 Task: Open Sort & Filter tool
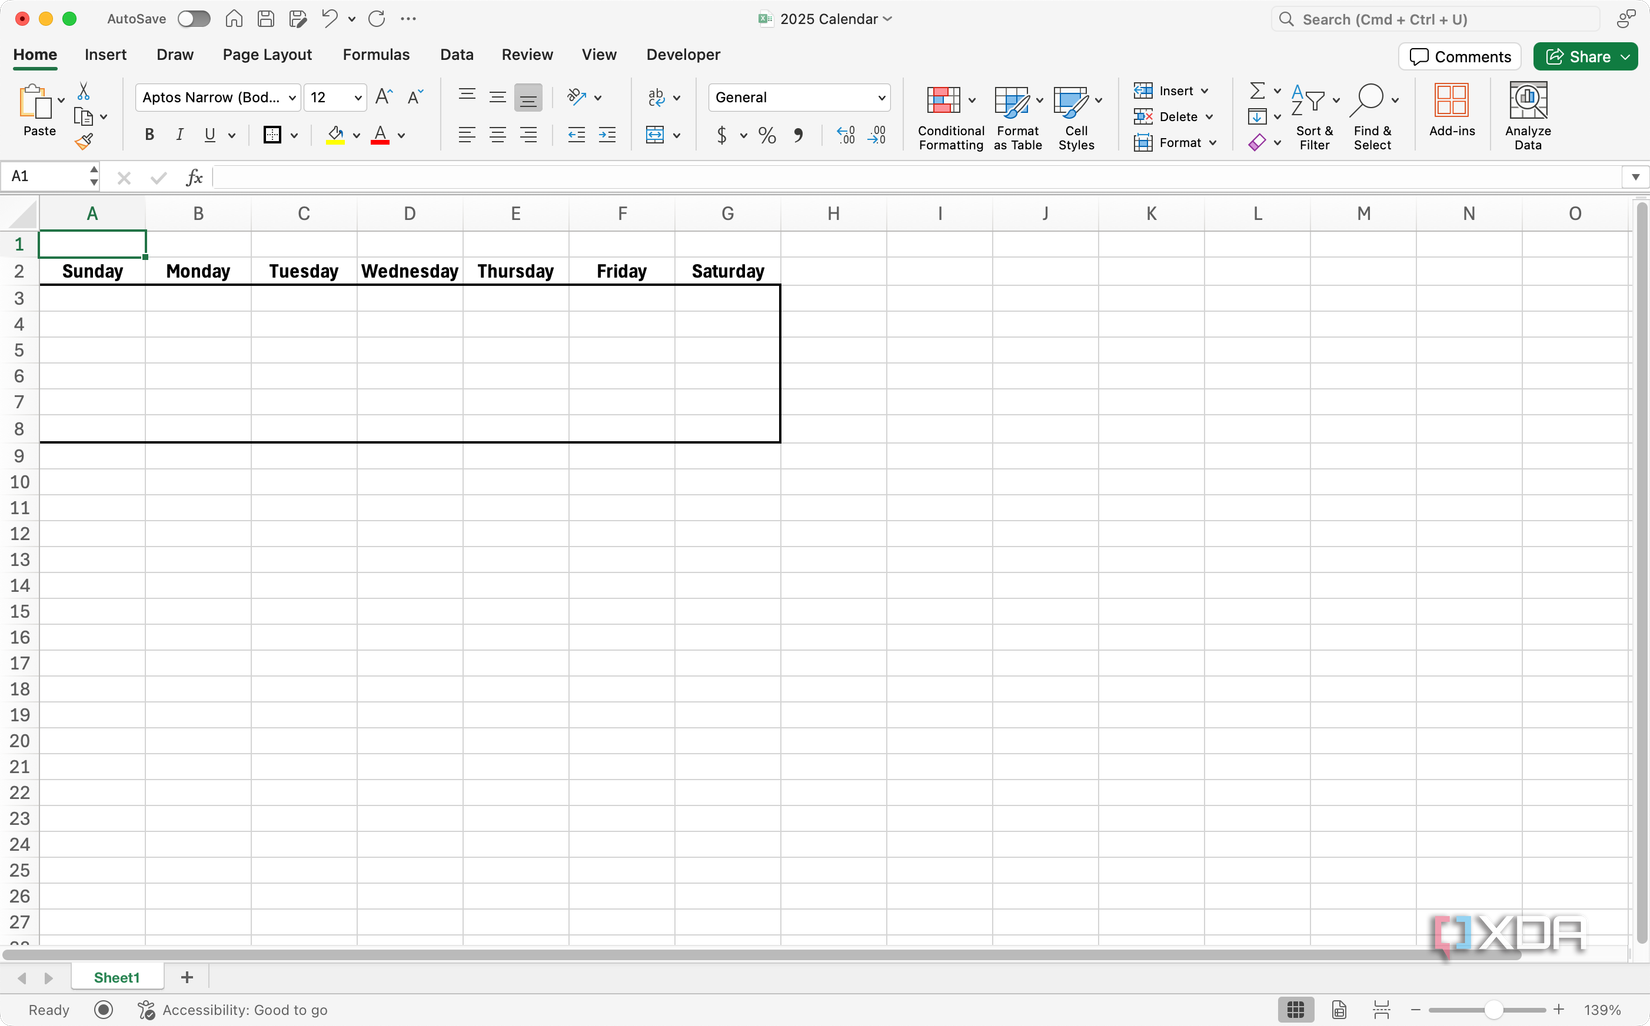click(1314, 118)
